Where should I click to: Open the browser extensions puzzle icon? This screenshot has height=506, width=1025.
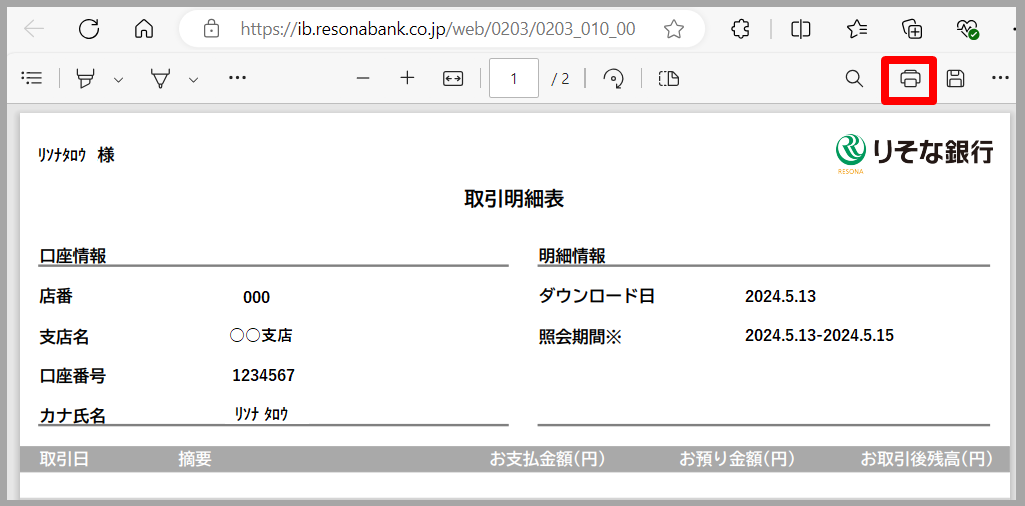[x=740, y=29]
